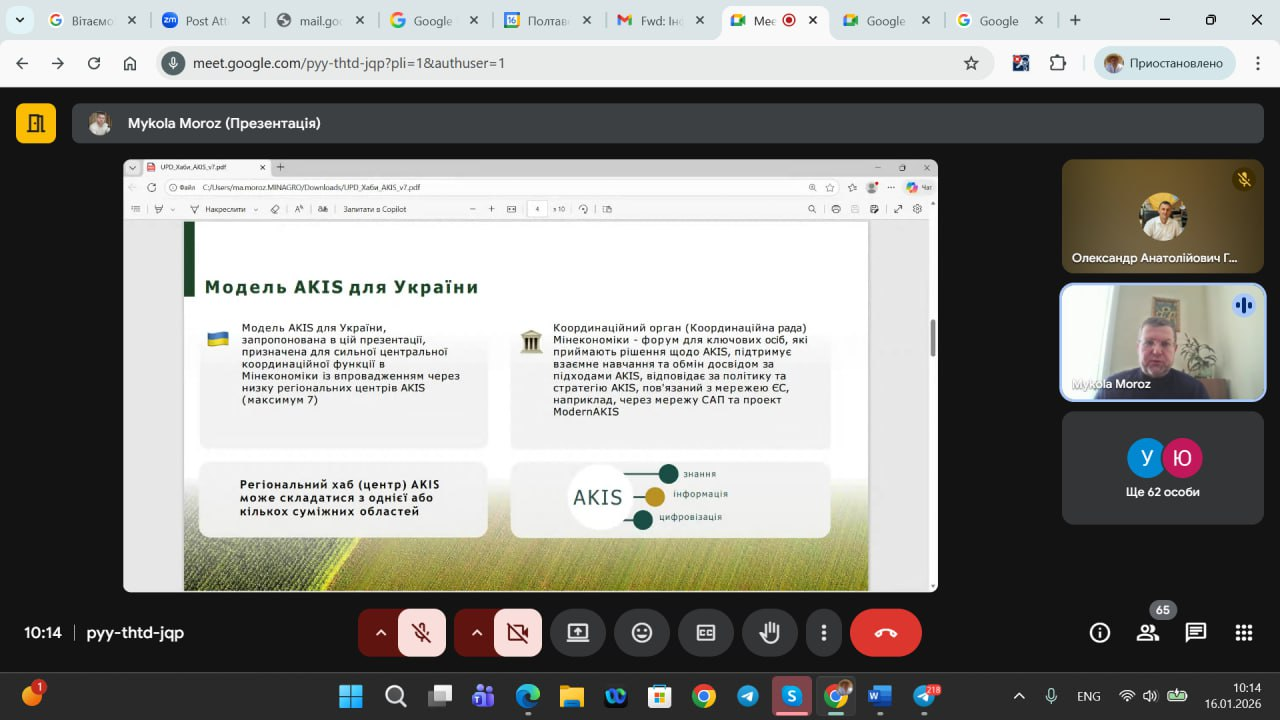Expand video settings arrow beside camera
The height and width of the screenshot is (720, 1280).
click(x=476, y=632)
